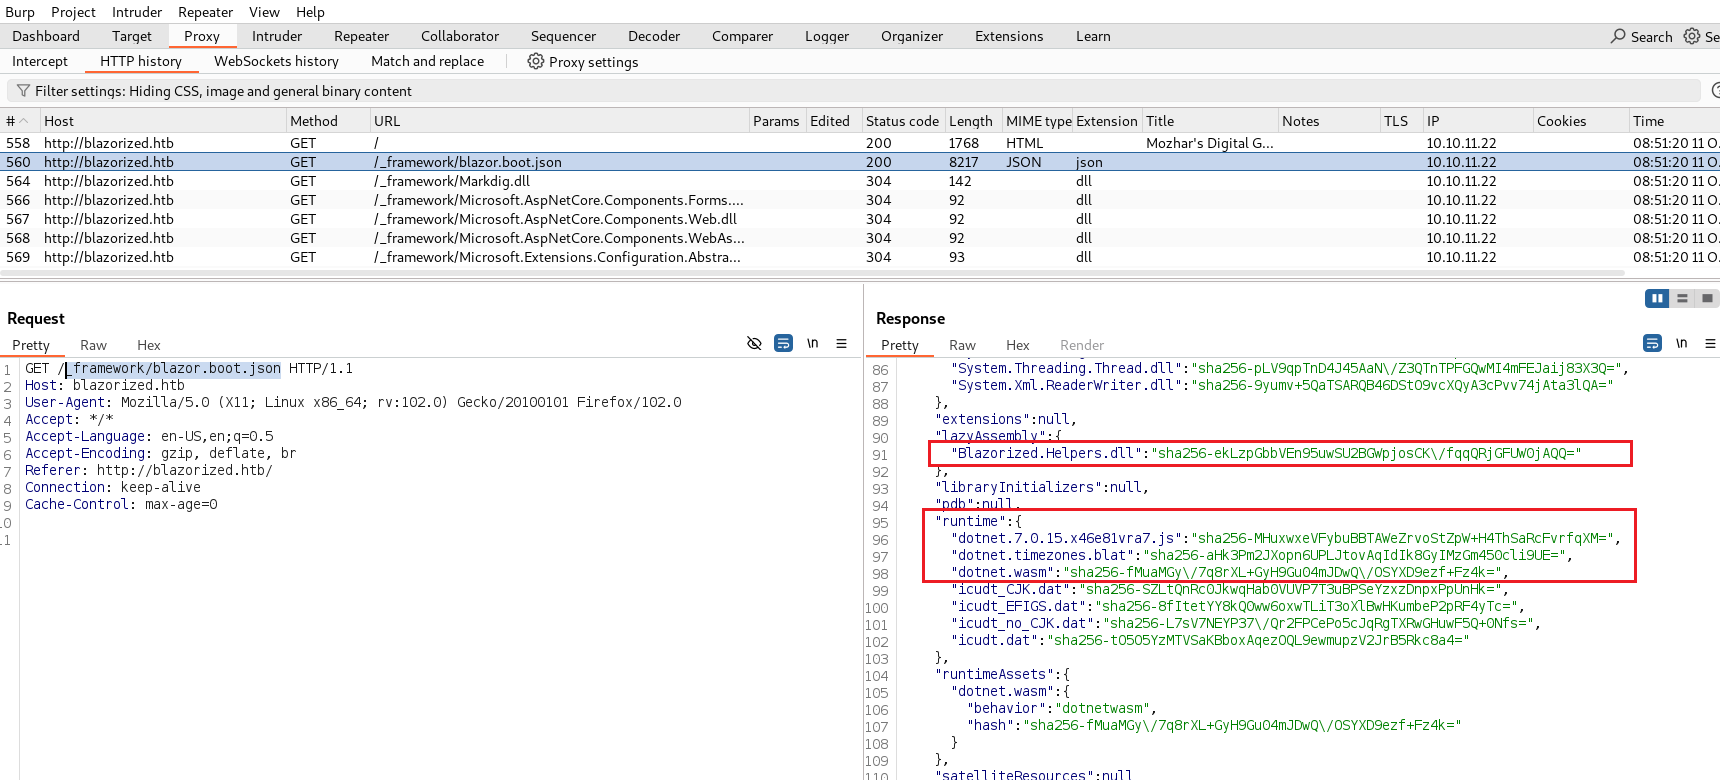Switch to stacked horizontal layout view
This screenshot has width=1720, height=780.
point(1682,298)
